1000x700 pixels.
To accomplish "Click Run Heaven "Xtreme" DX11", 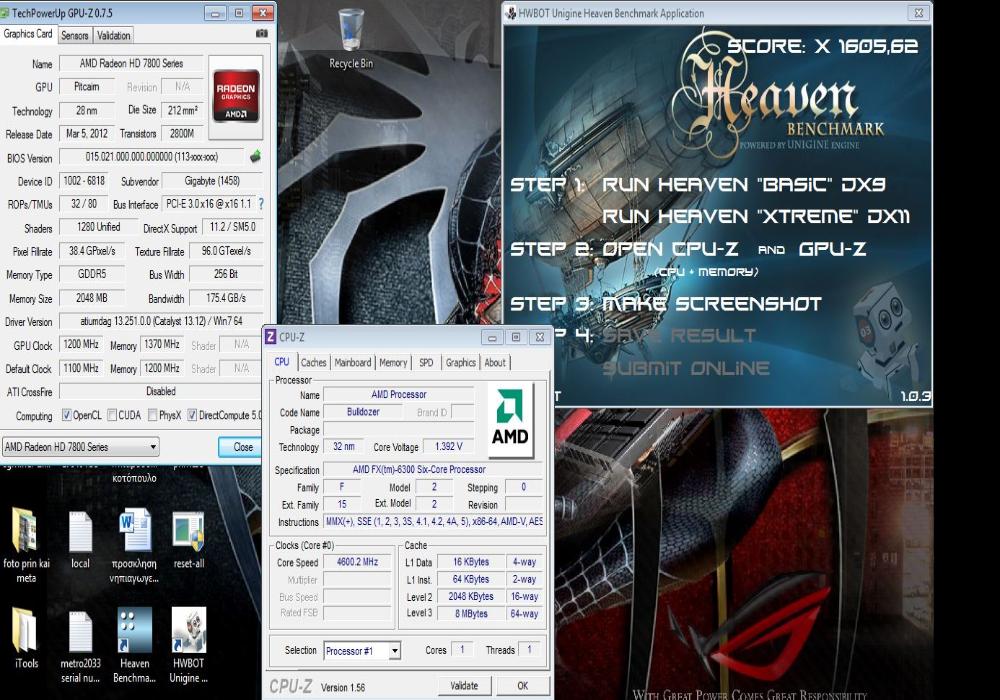I will 756,217.
